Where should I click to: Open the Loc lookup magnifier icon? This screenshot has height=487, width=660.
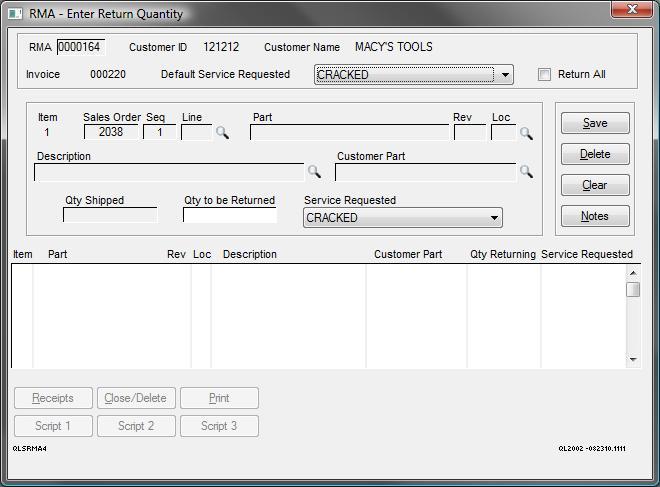[x=526, y=133]
